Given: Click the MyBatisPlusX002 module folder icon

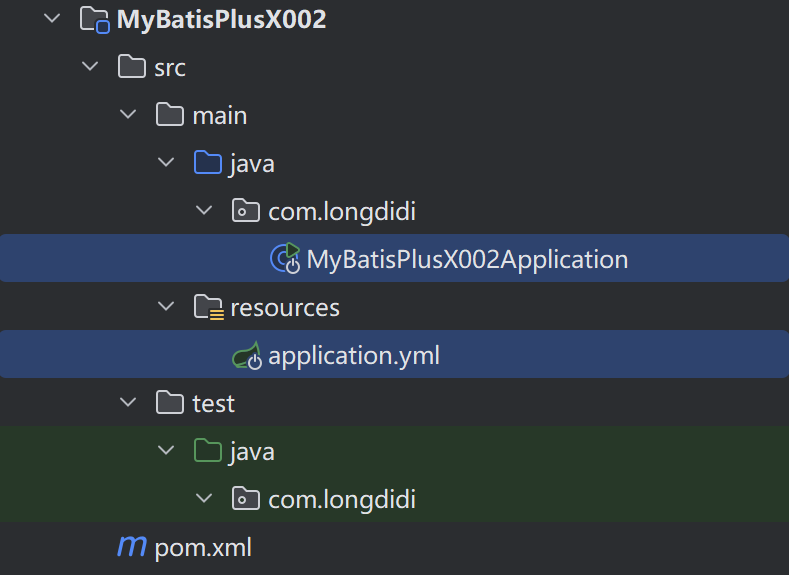Looking at the screenshot, I should (95, 20).
